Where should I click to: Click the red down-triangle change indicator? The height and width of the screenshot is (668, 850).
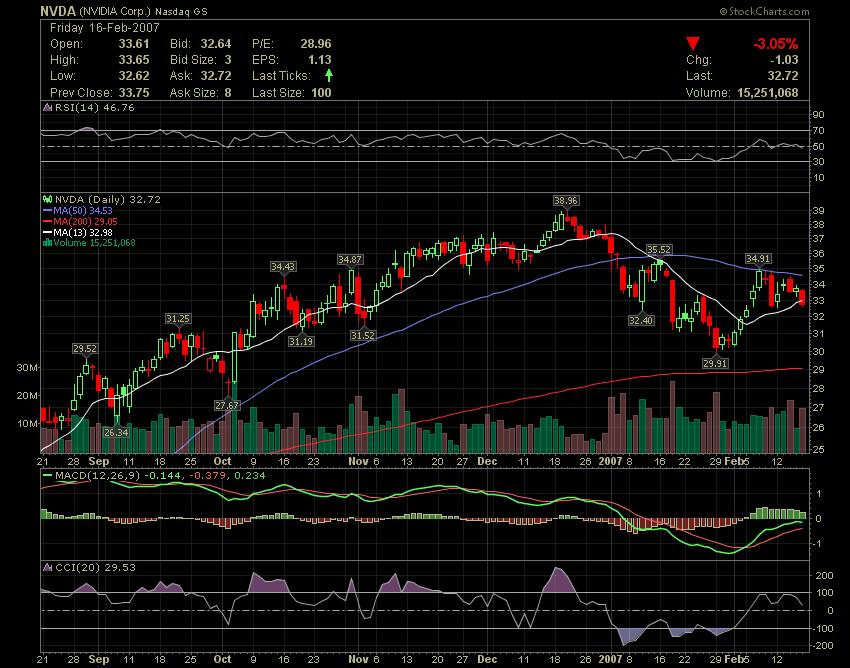tap(693, 43)
